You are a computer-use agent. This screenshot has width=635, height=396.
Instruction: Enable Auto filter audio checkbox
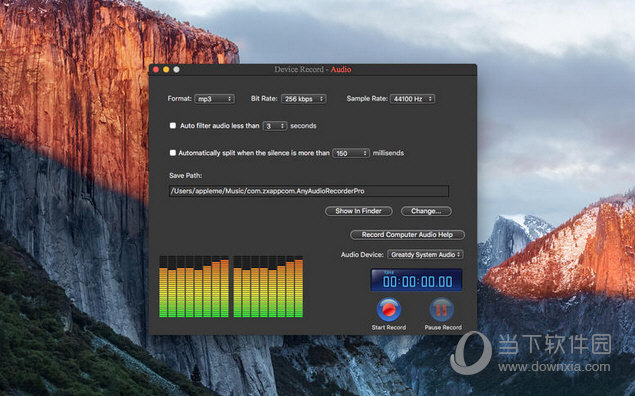173,126
